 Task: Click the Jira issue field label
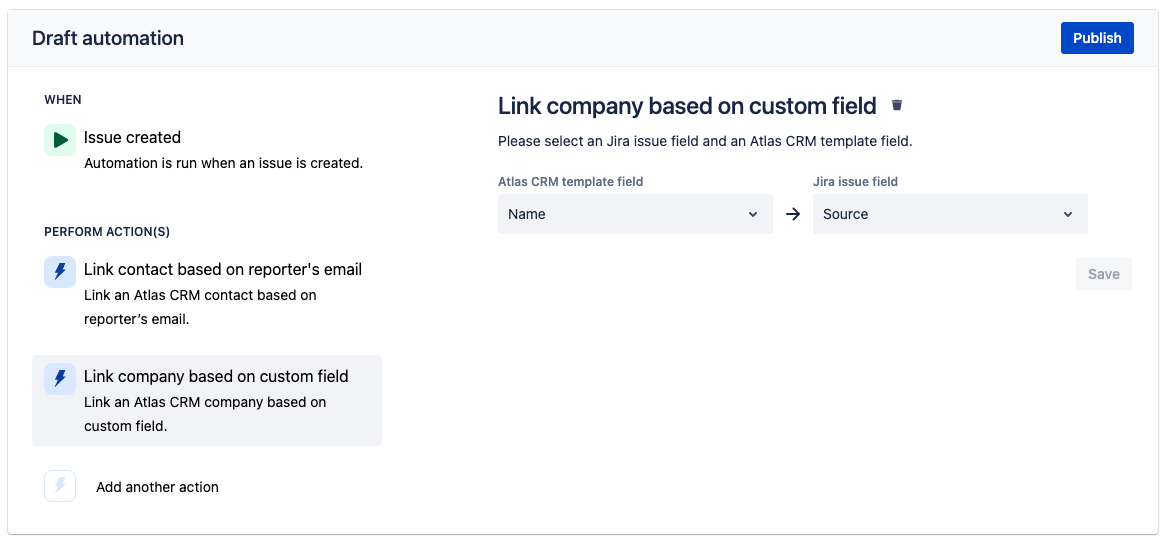pyautogui.click(x=855, y=182)
